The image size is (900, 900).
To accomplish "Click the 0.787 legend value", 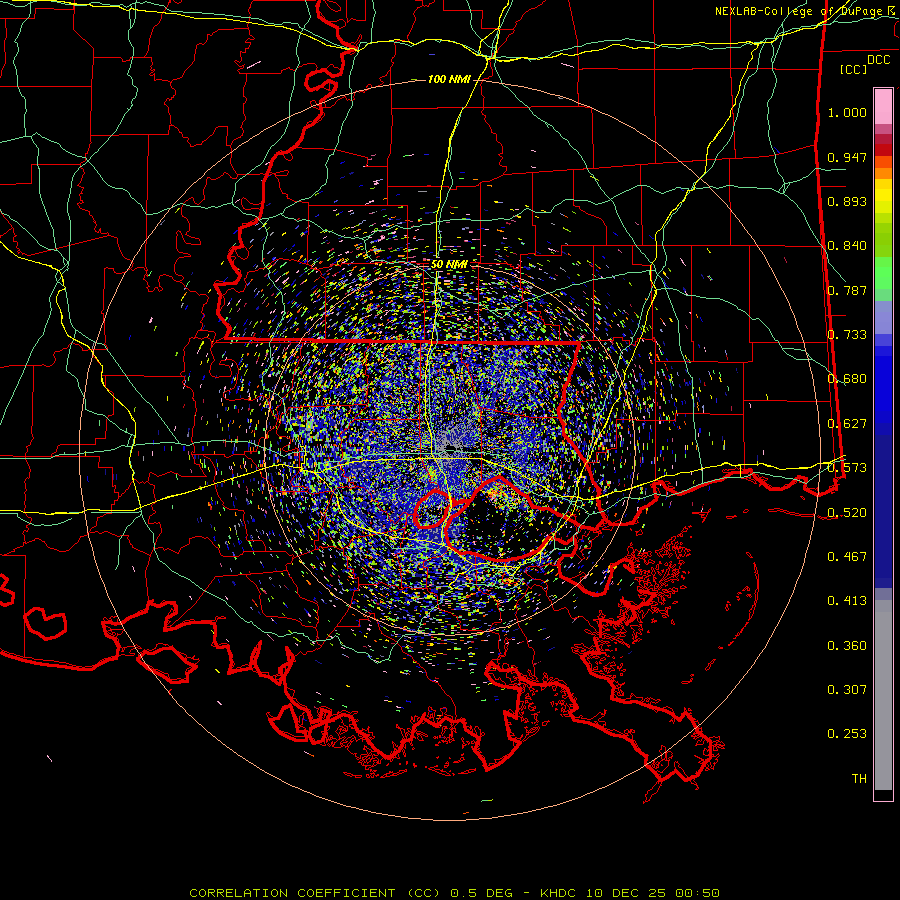I will [847, 290].
